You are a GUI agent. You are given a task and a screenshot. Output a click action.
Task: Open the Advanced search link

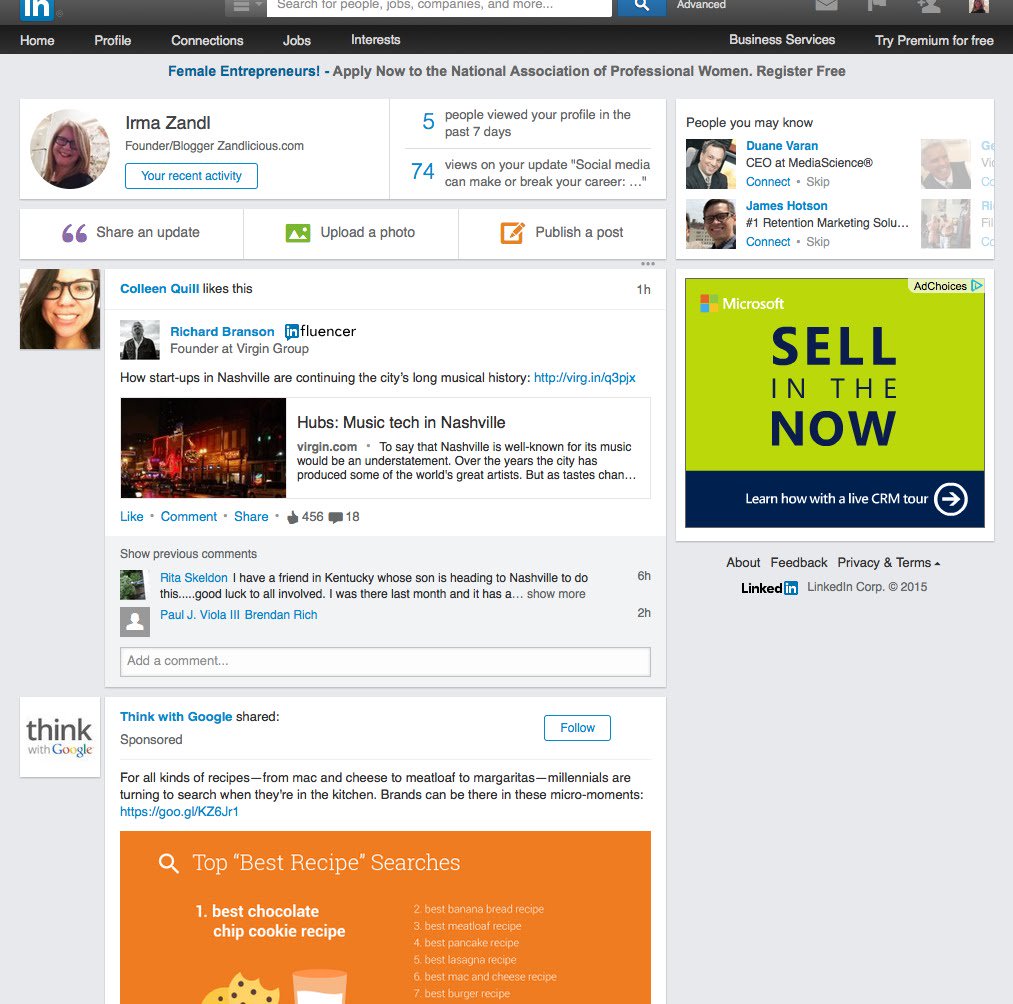tap(701, 5)
